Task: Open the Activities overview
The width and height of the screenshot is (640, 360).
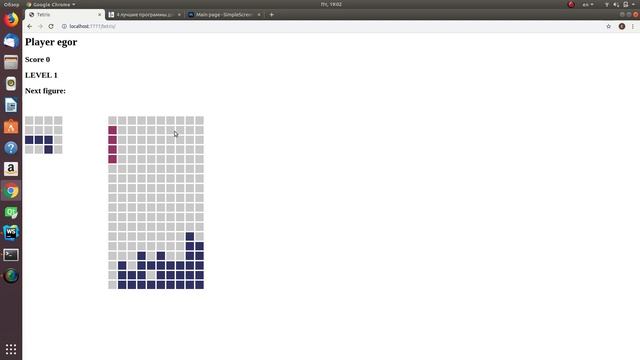Action: tap(11, 4)
